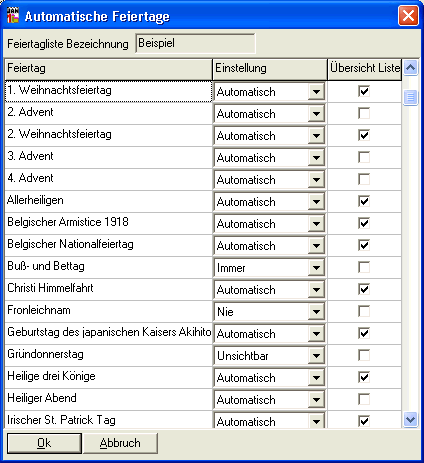The height and width of the screenshot is (463, 424).
Task: Select the Gründonnerstag row name
Action: coord(108,355)
